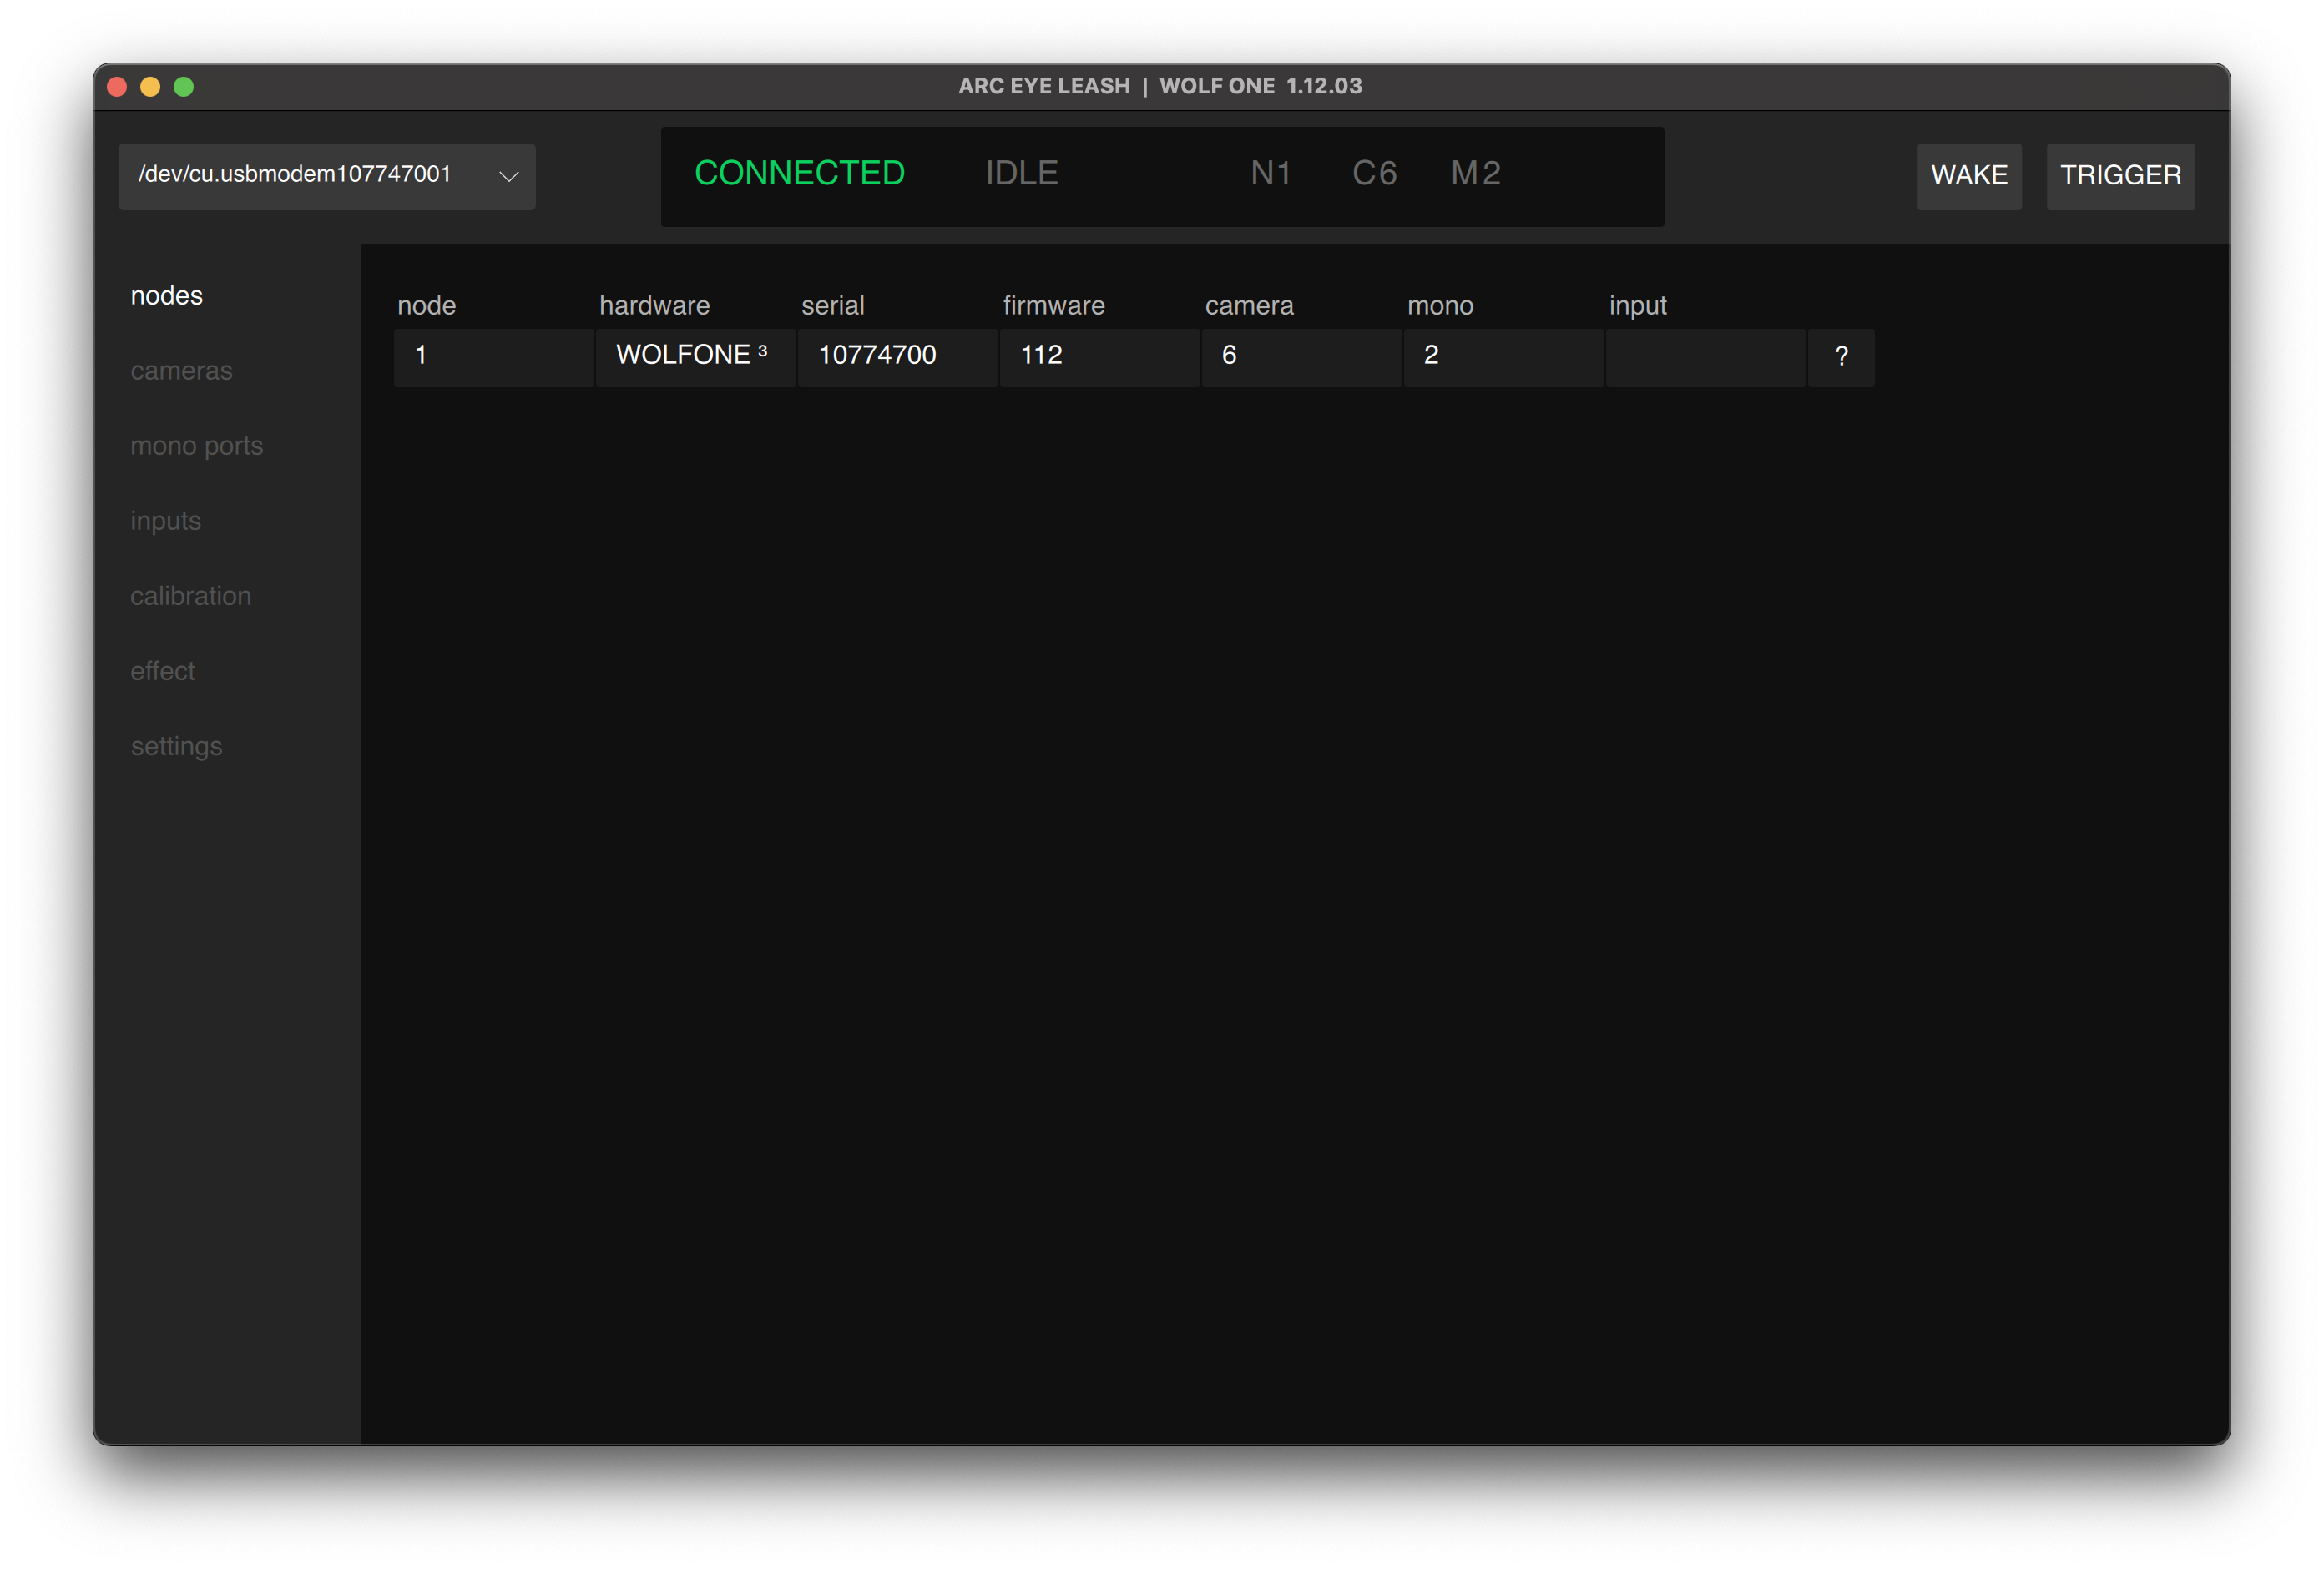Click the mono count 2 cell
The height and width of the screenshot is (1569, 2324).
click(1503, 357)
